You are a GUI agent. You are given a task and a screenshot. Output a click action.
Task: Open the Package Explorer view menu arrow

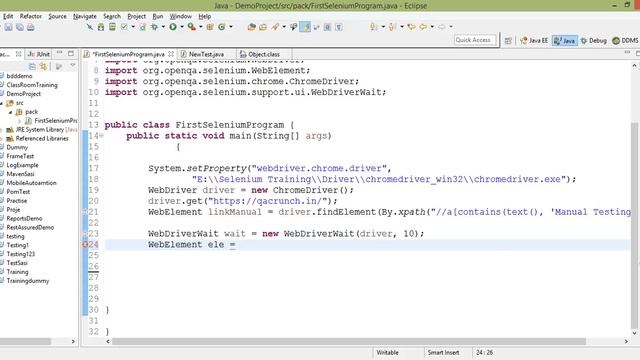pos(72,65)
